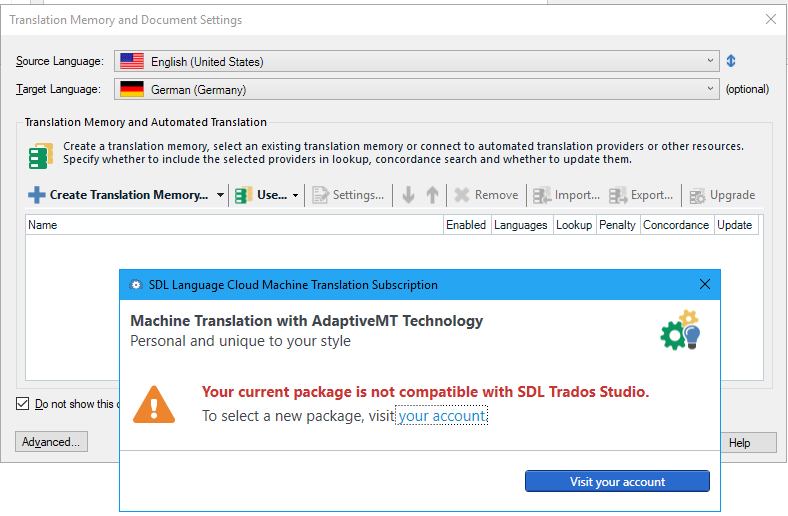Click the Help button
Viewport: 788px width, 516px height.
tap(739, 442)
